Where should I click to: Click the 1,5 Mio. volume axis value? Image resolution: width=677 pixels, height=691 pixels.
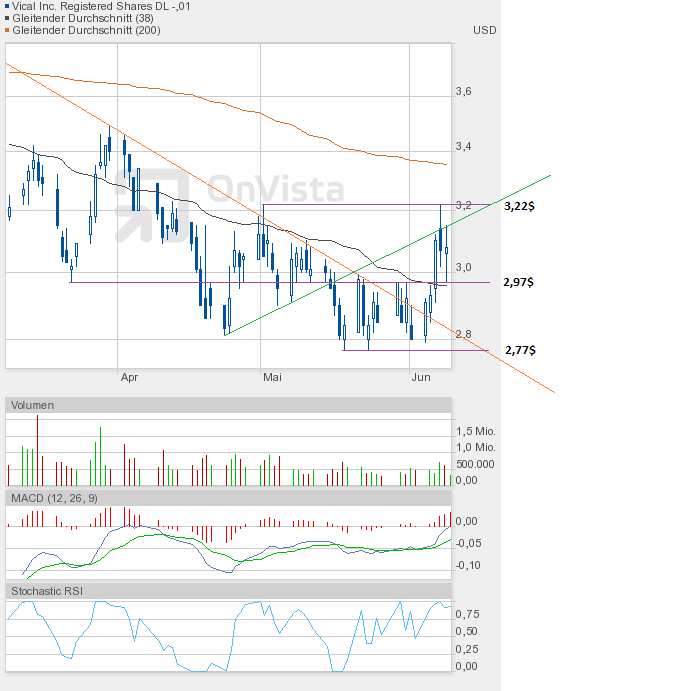coord(476,431)
